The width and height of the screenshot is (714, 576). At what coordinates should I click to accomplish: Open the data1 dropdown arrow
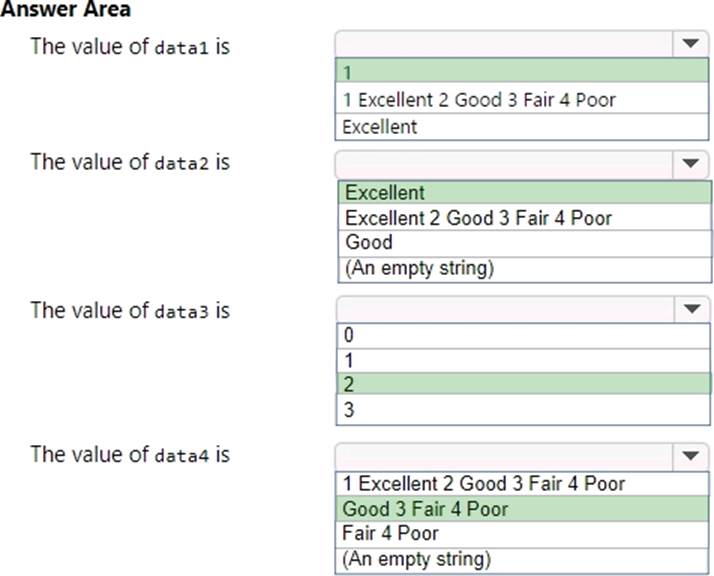(690, 45)
